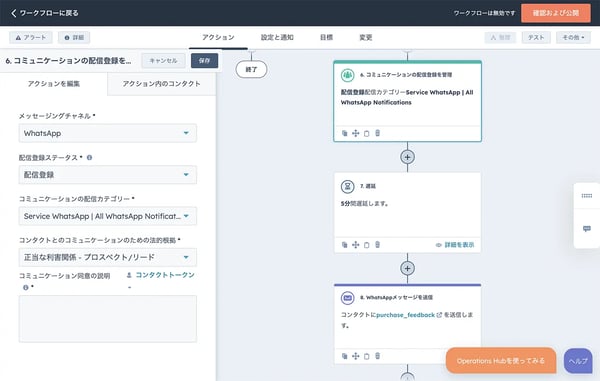Clone step 7 with copy icon
The height and width of the screenshot is (381, 600).
344,245
